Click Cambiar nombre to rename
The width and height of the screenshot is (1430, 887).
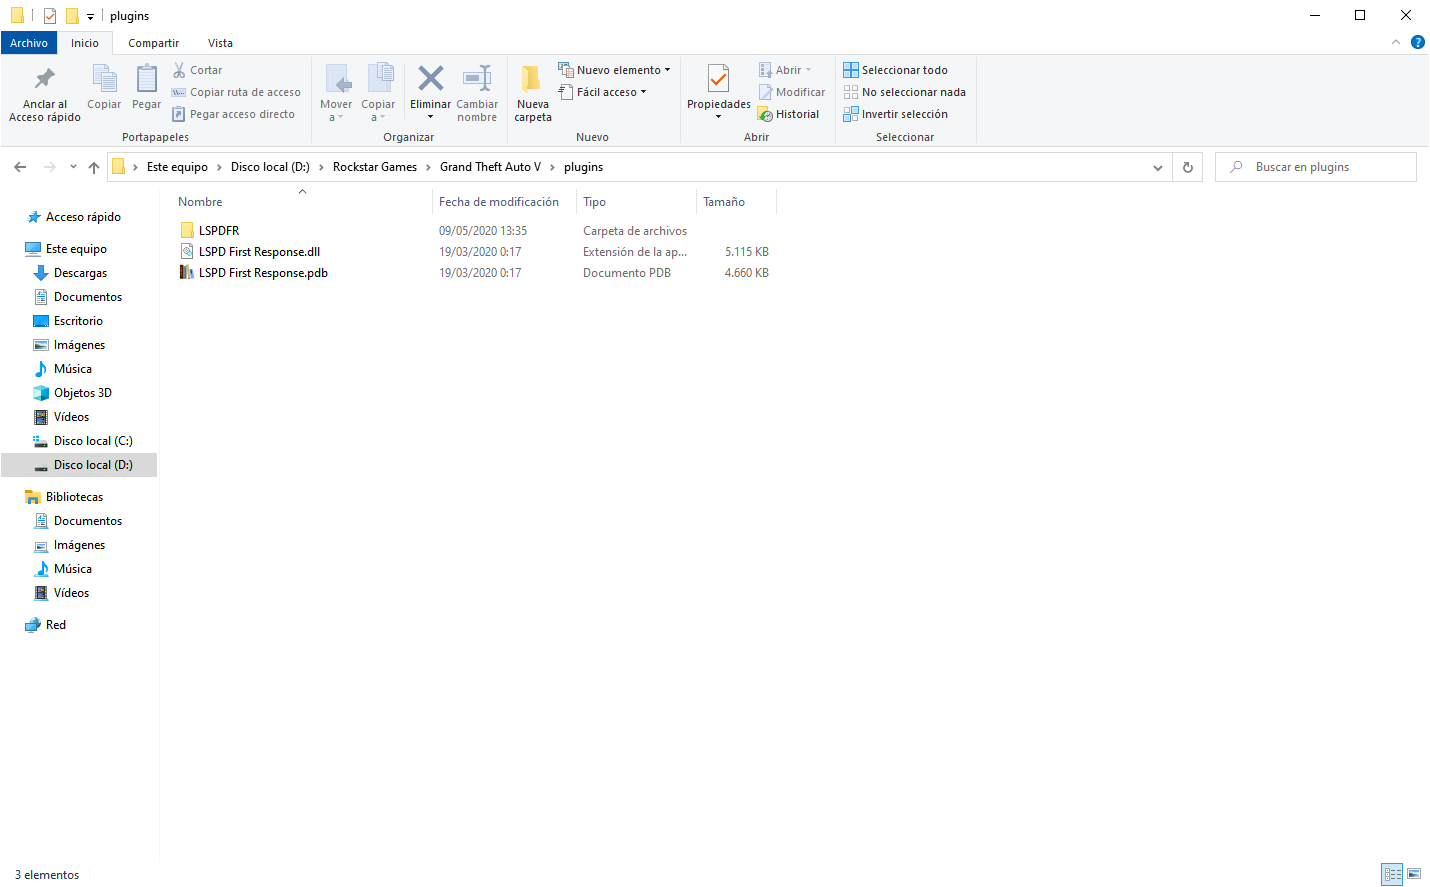[477, 93]
